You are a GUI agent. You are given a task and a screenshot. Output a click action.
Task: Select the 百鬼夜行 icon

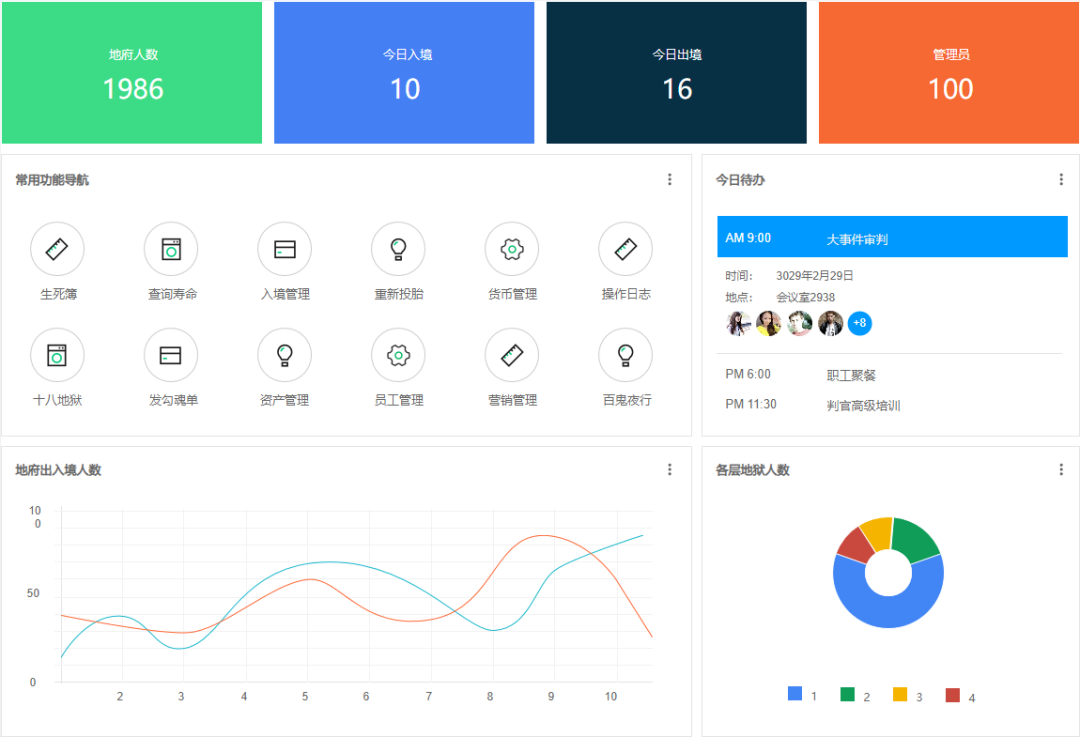point(625,355)
